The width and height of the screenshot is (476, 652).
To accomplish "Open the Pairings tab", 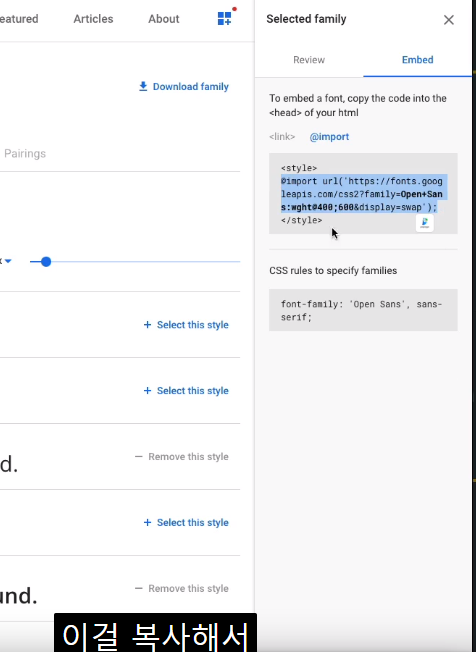I will (x=25, y=153).
